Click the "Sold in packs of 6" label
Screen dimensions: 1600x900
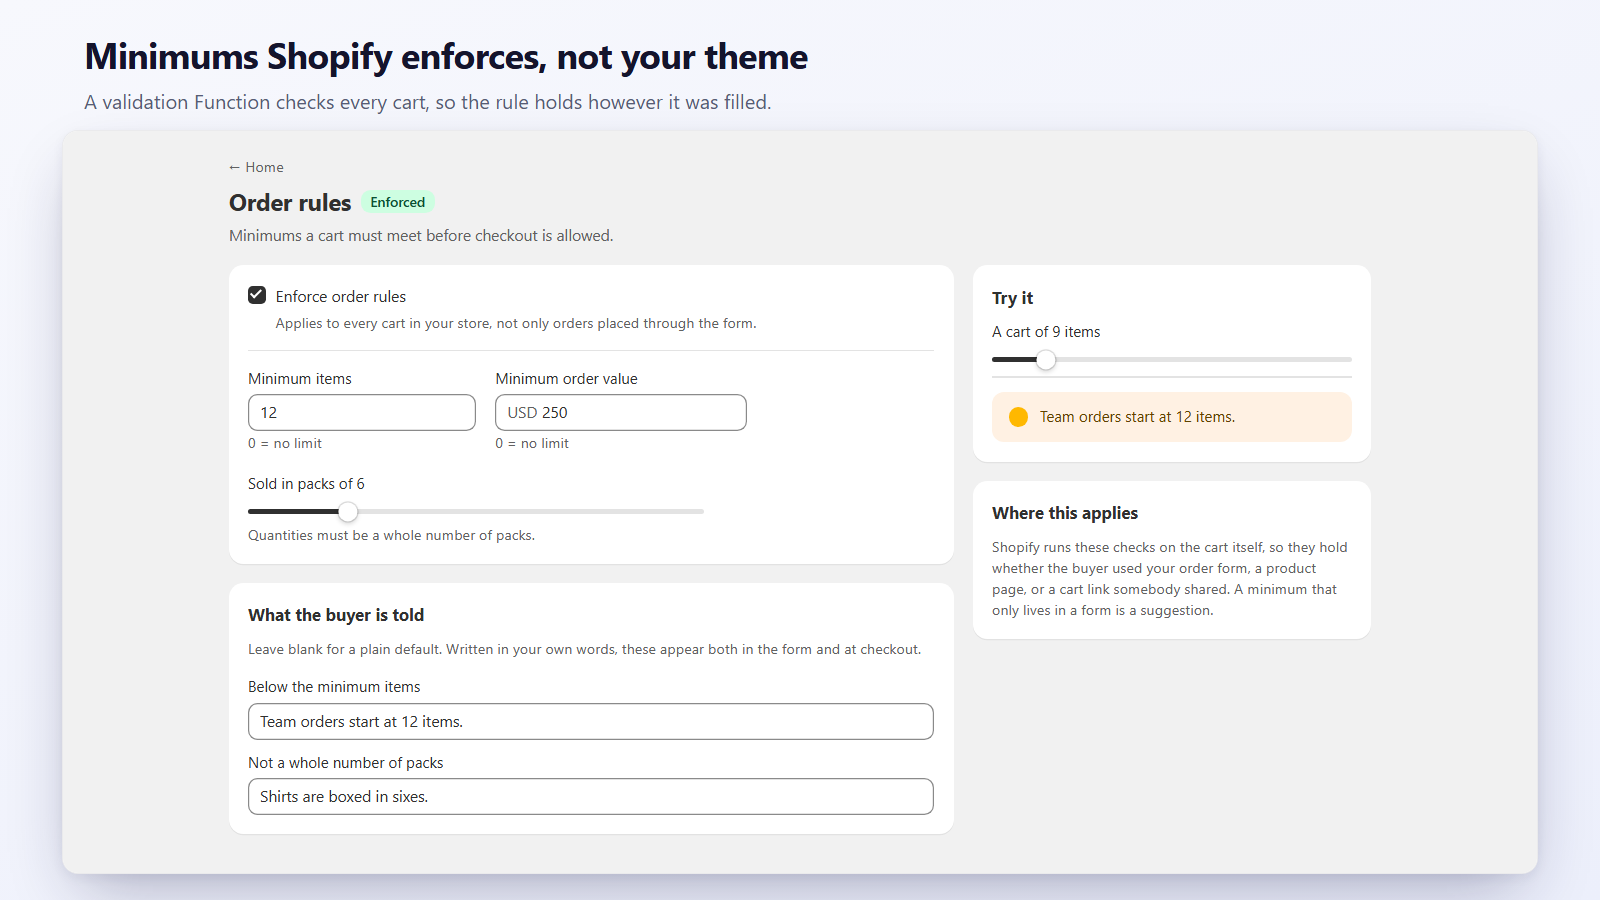pyautogui.click(x=306, y=484)
